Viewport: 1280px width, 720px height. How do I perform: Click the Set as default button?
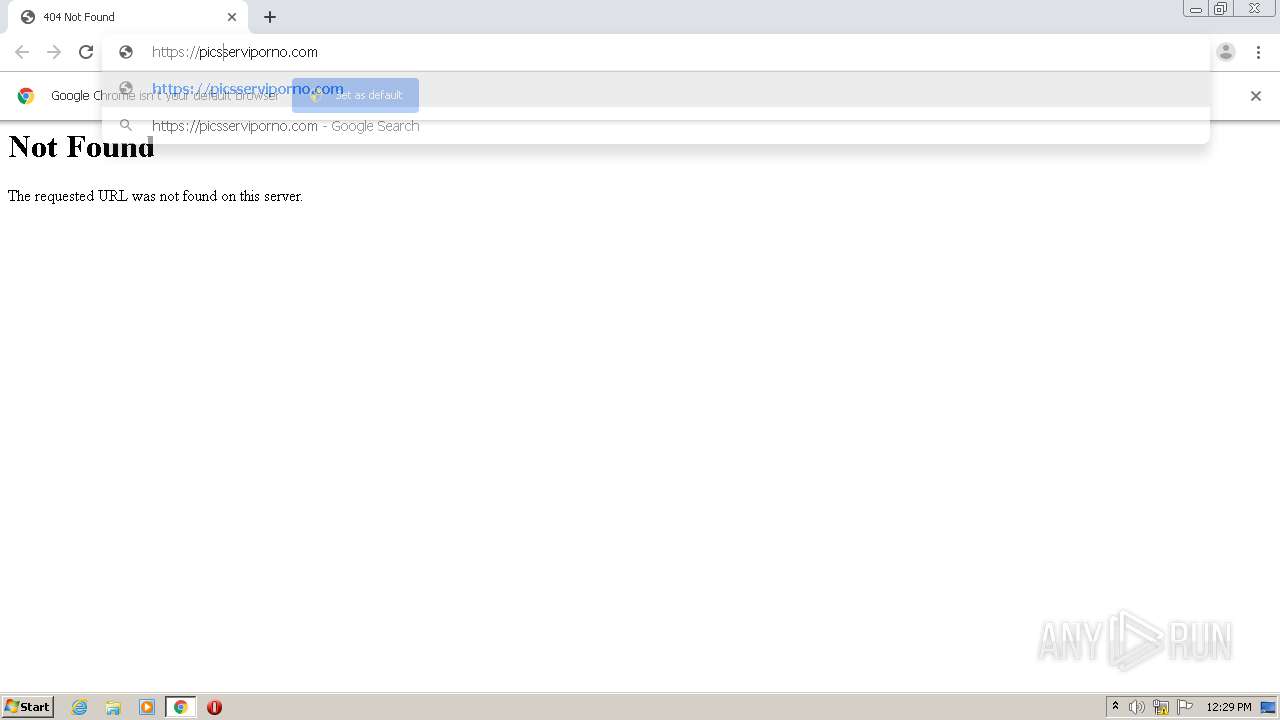pyautogui.click(x=355, y=95)
